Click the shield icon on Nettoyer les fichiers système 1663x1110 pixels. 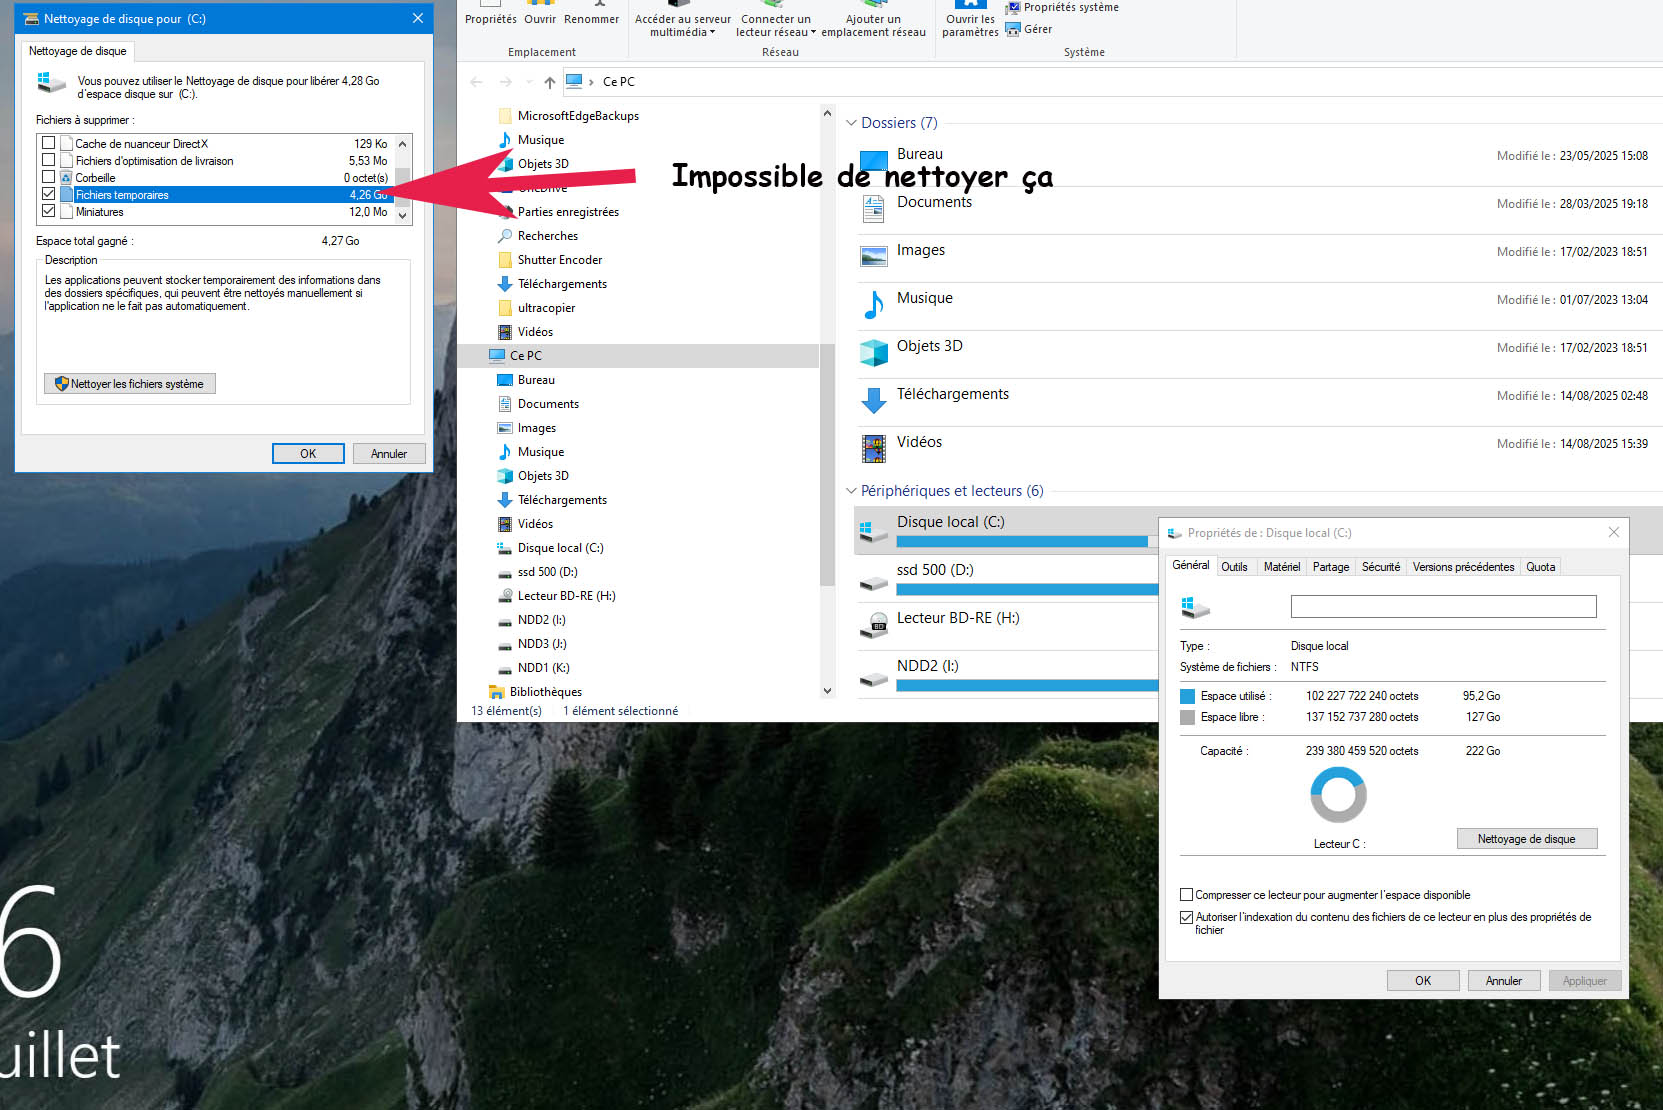61,384
